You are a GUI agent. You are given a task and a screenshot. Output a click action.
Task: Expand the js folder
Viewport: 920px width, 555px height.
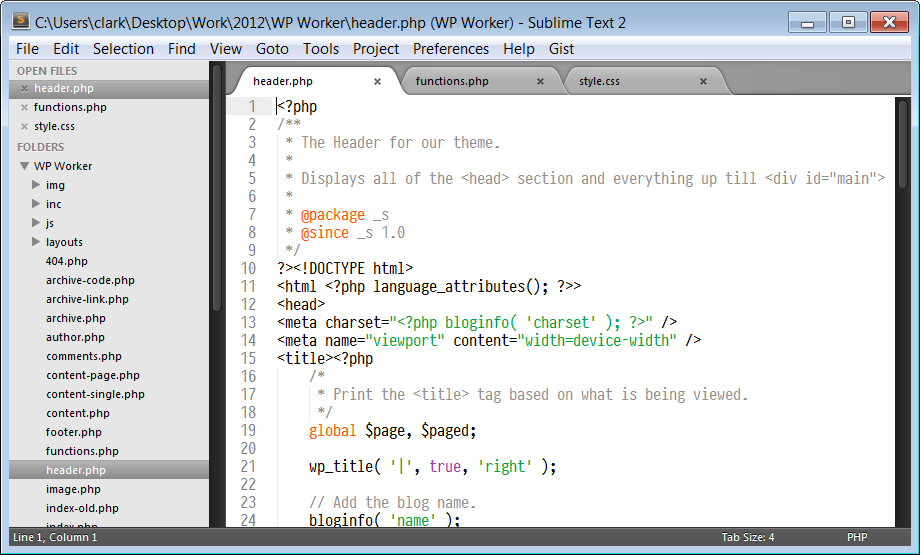coord(36,222)
